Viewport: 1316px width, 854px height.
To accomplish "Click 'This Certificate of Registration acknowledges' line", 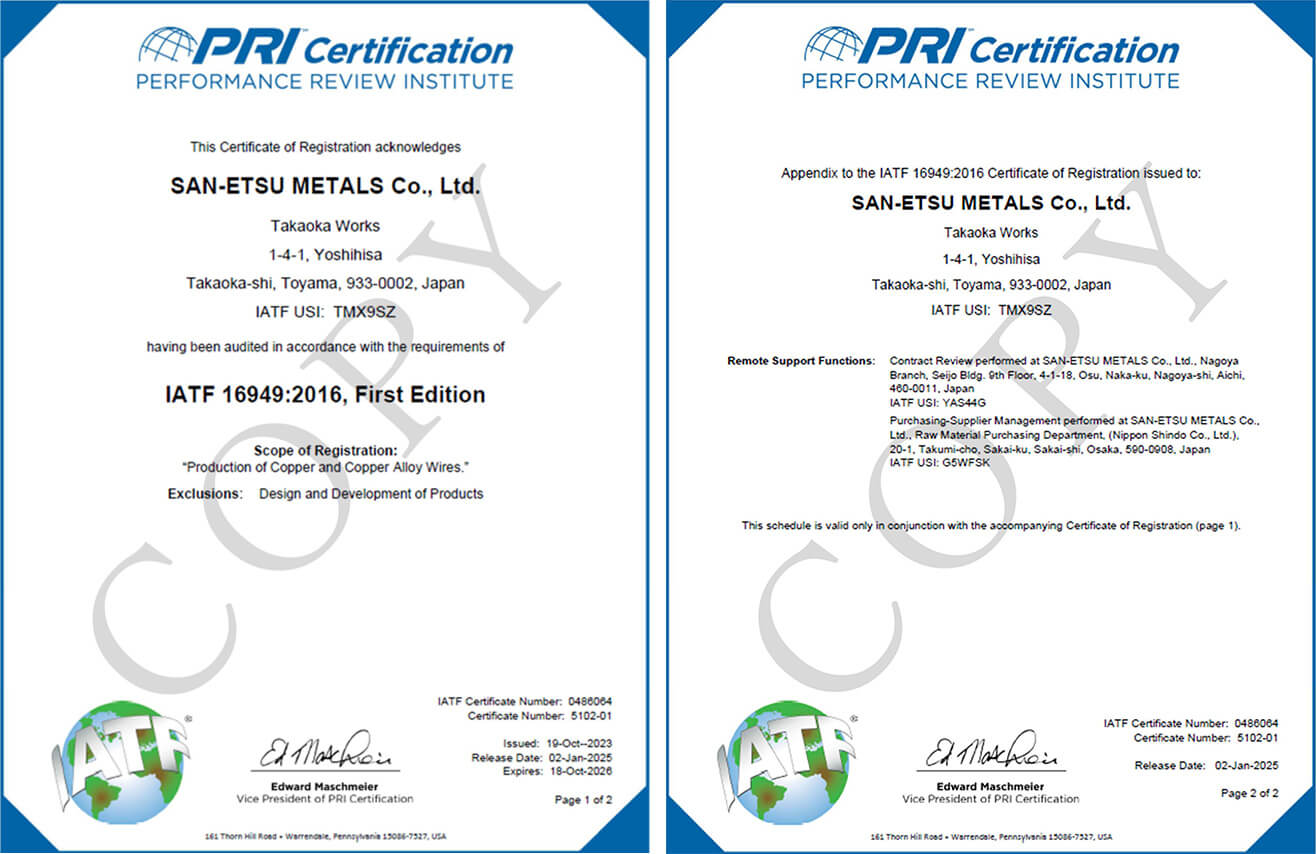I will pyautogui.click(x=326, y=147).
